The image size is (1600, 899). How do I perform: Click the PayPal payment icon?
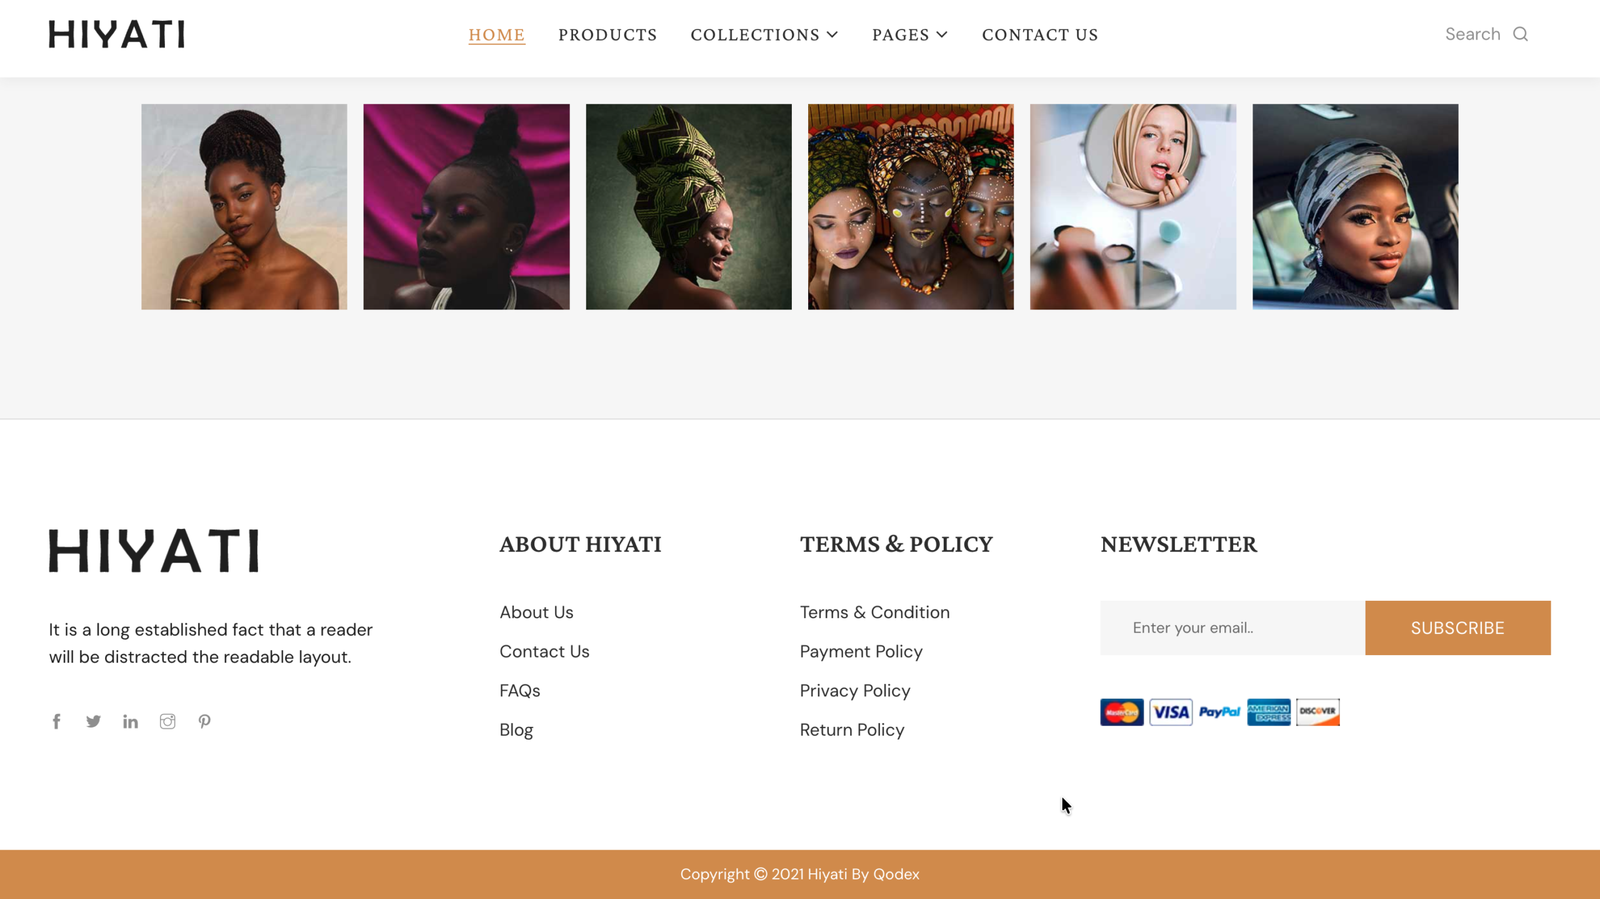1219,712
